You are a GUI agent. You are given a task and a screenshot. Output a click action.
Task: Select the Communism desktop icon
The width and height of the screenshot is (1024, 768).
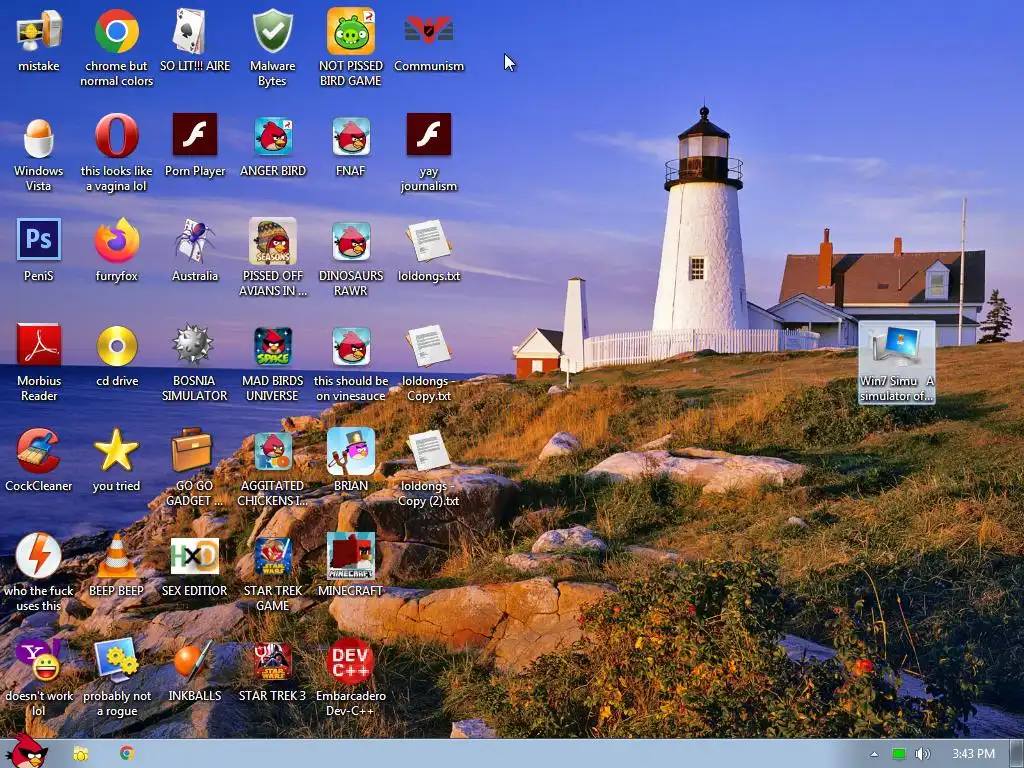428,31
